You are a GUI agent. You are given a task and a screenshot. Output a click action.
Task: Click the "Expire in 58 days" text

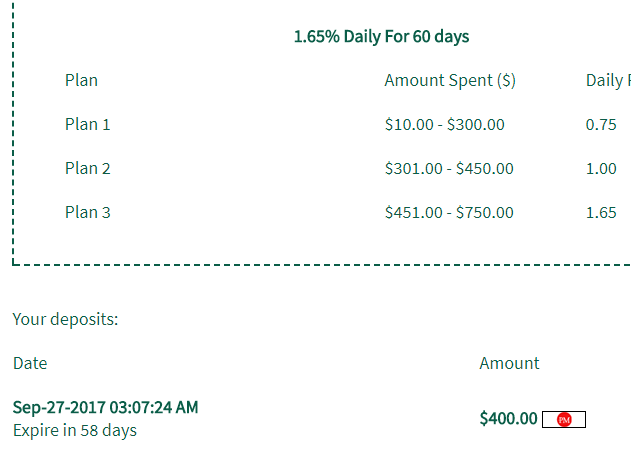(75, 431)
